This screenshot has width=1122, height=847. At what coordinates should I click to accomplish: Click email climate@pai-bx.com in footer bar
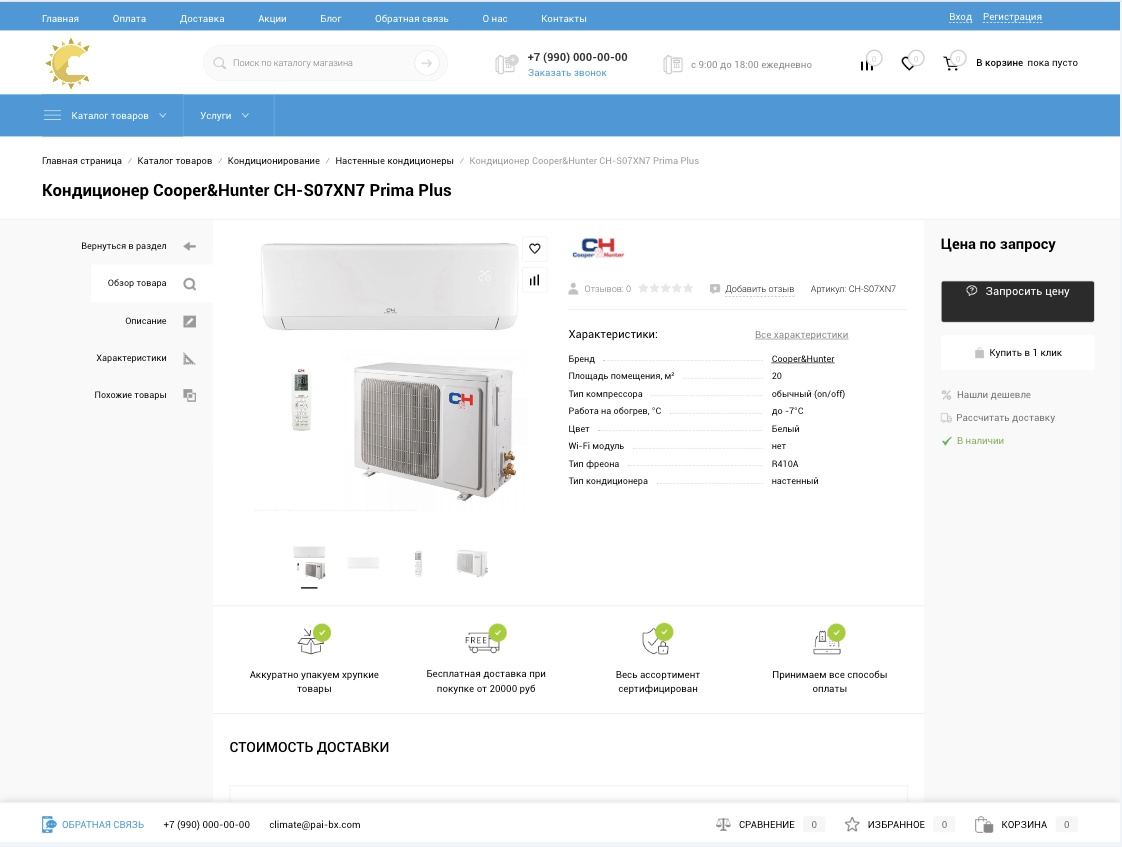pyautogui.click(x=315, y=825)
